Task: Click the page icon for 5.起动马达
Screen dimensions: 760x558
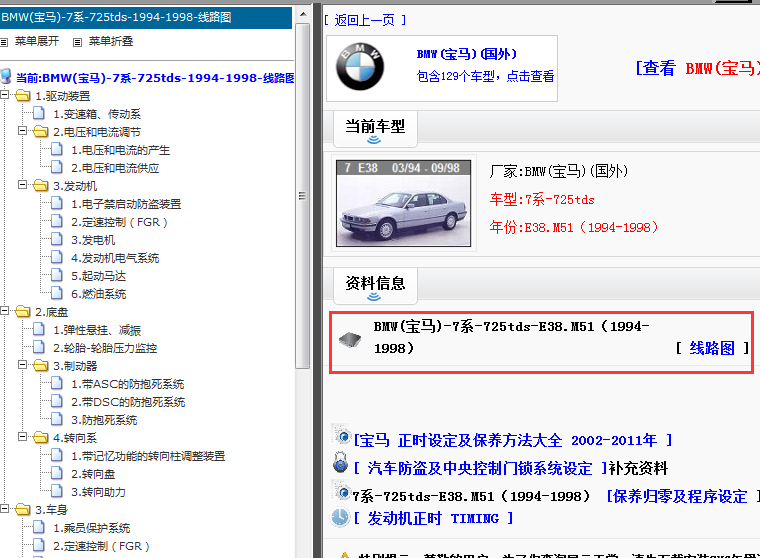Action: coord(57,275)
